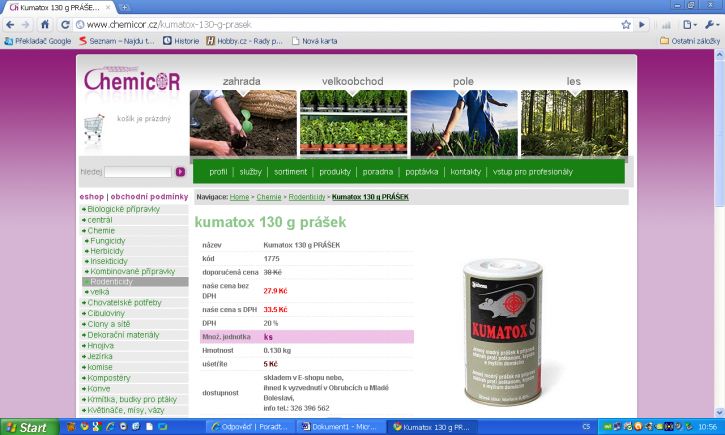Go back with the browser back arrow
The height and width of the screenshot is (435, 725).
pos(10,25)
